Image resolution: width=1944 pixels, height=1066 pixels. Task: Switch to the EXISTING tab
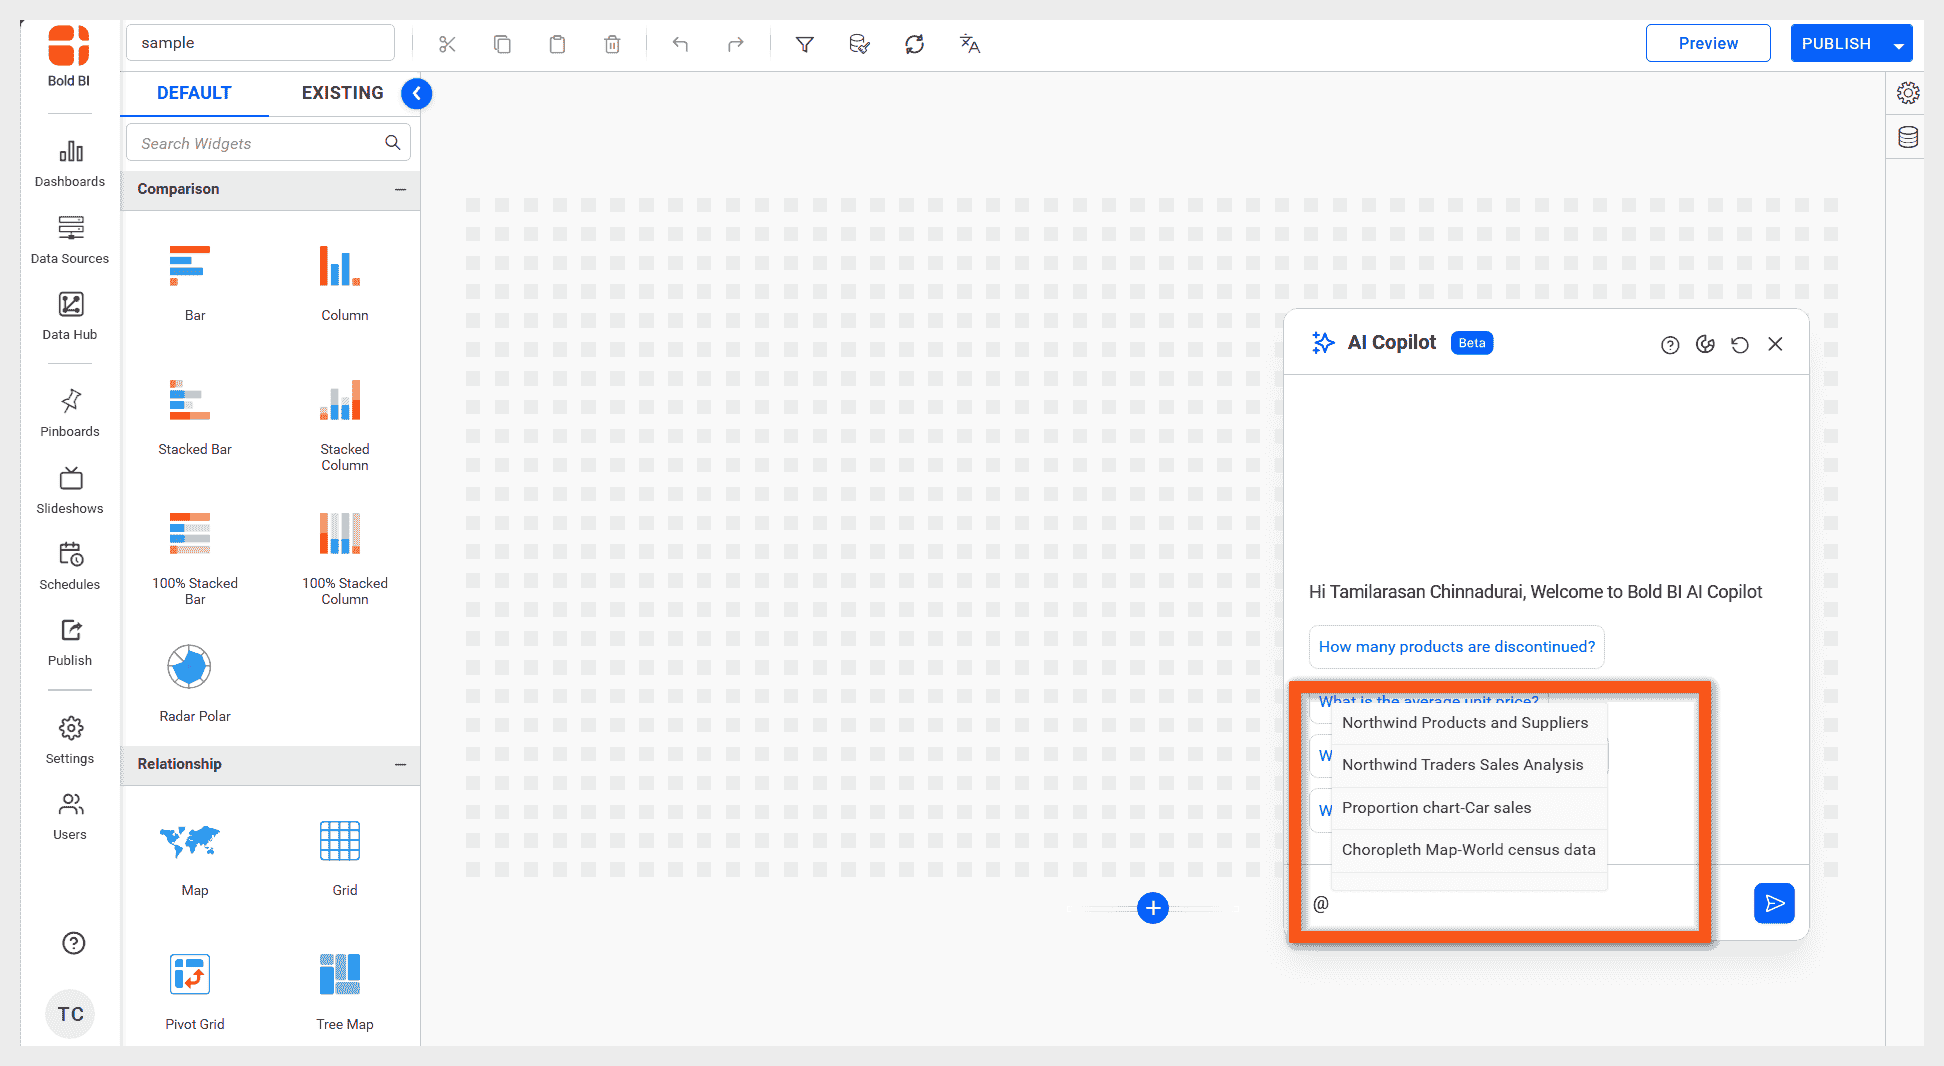(341, 92)
